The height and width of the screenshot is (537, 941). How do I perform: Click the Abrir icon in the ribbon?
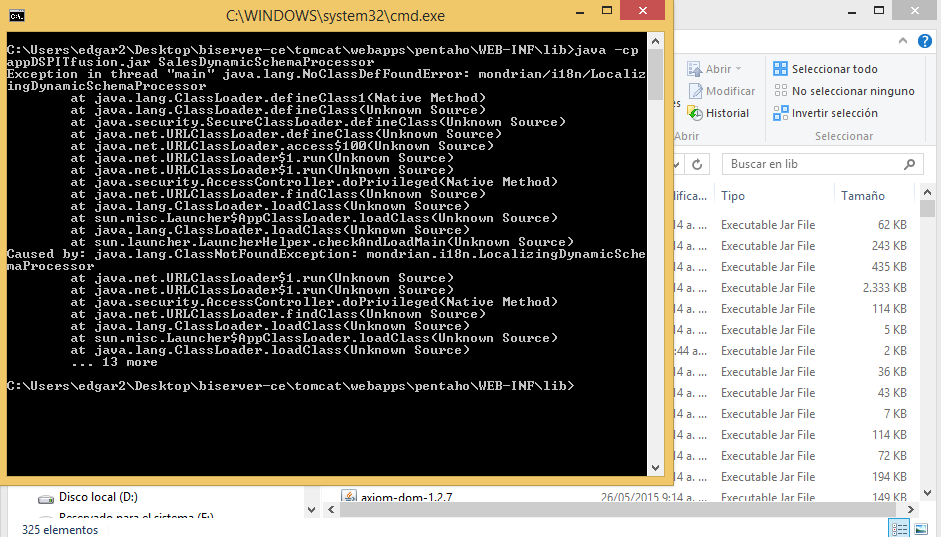point(695,69)
